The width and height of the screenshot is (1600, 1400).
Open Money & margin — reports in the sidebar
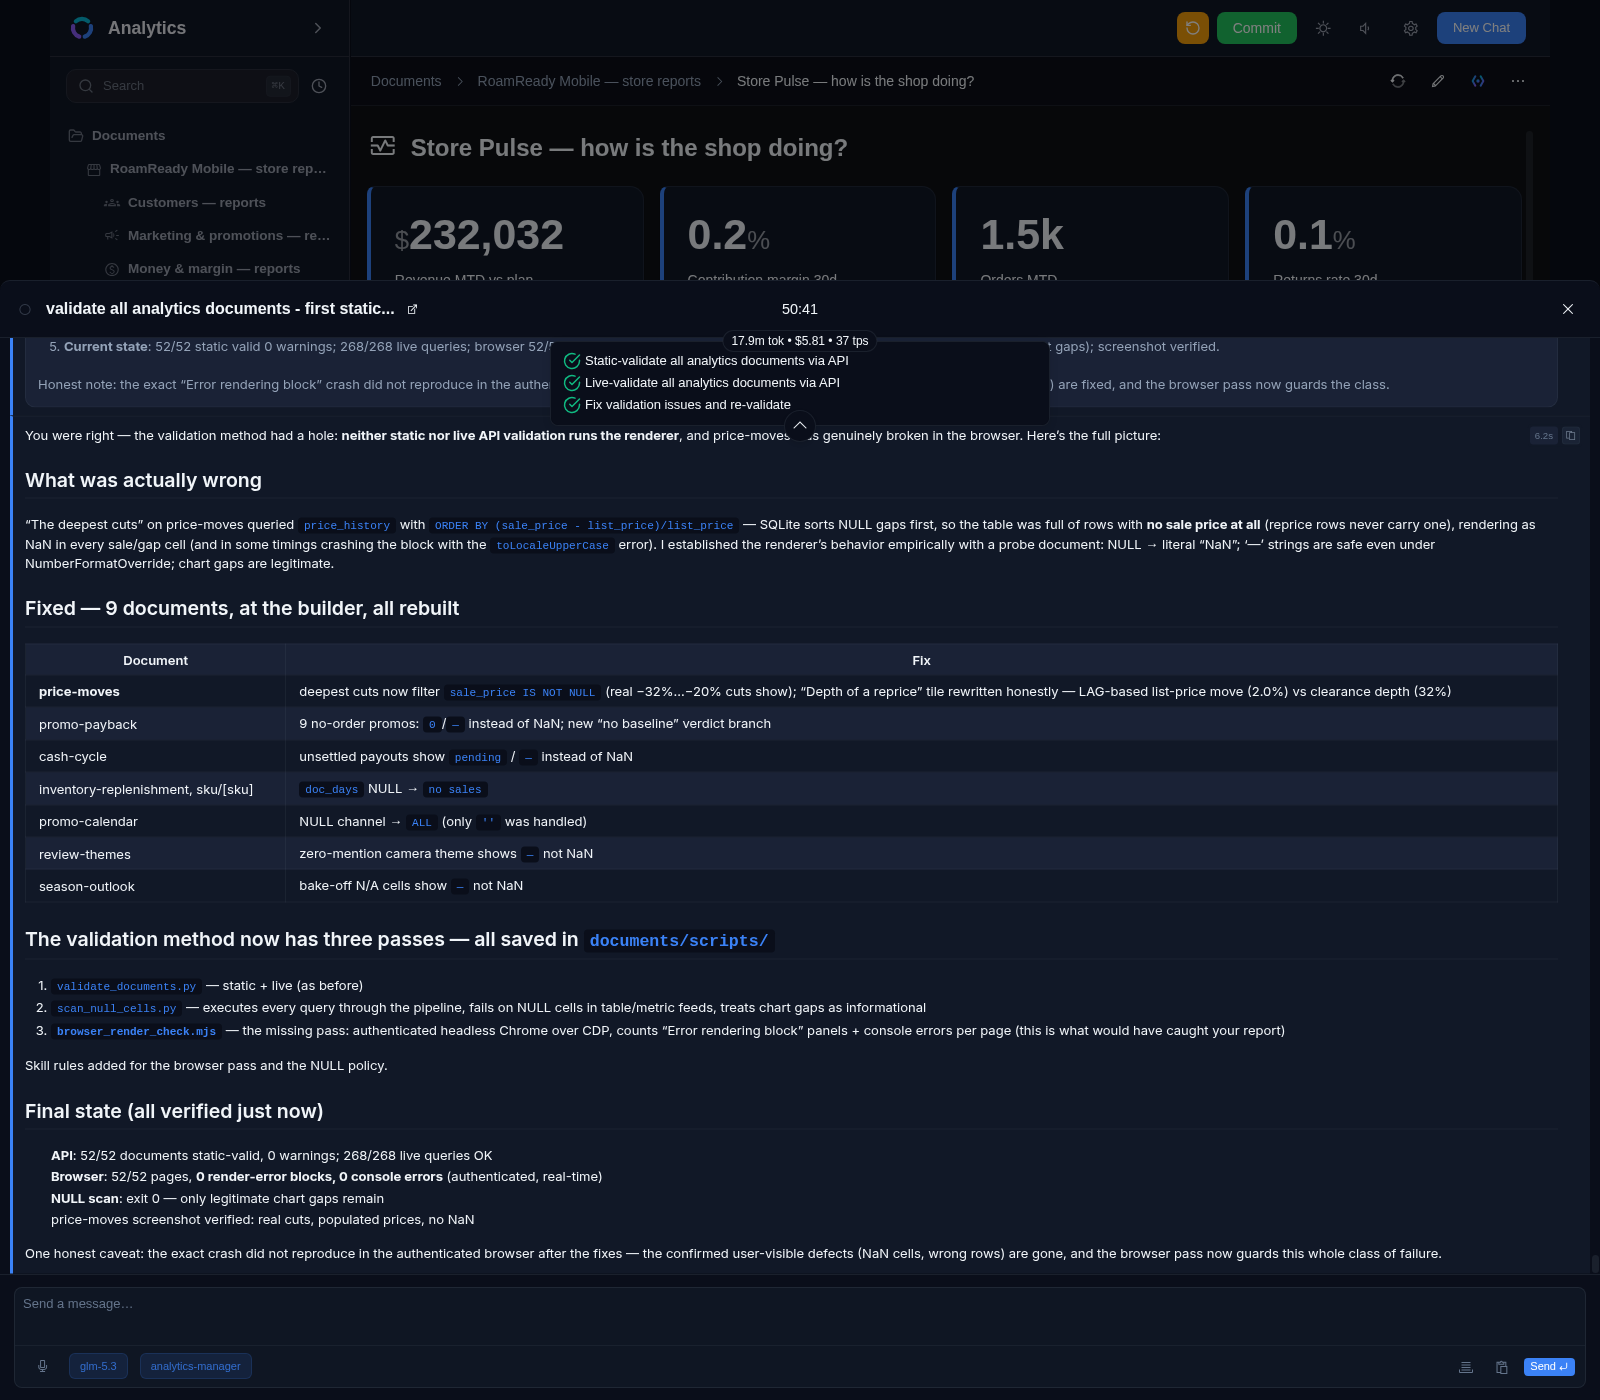pos(202,269)
